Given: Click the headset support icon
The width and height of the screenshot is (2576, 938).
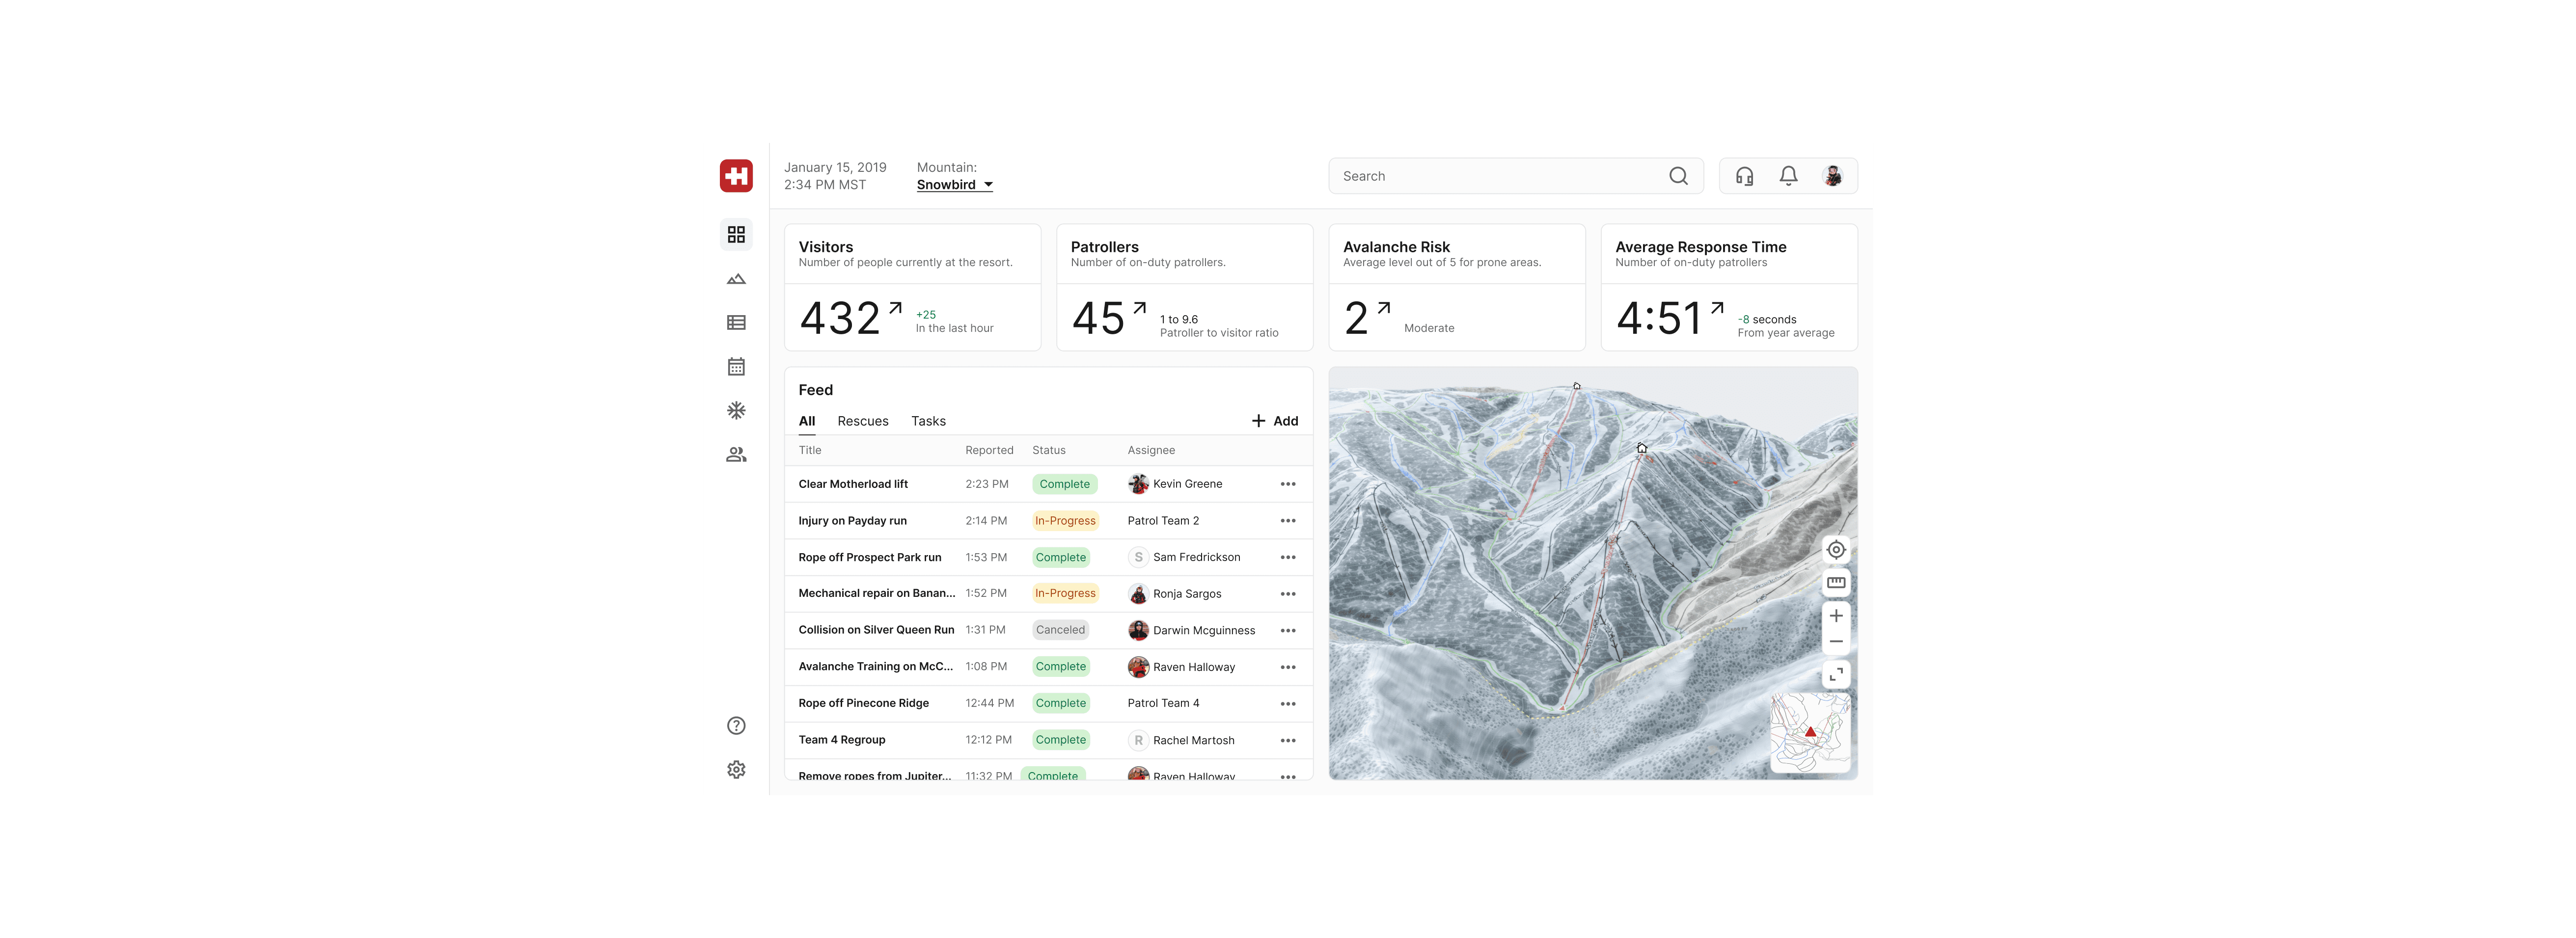Looking at the screenshot, I should pos(1744,176).
